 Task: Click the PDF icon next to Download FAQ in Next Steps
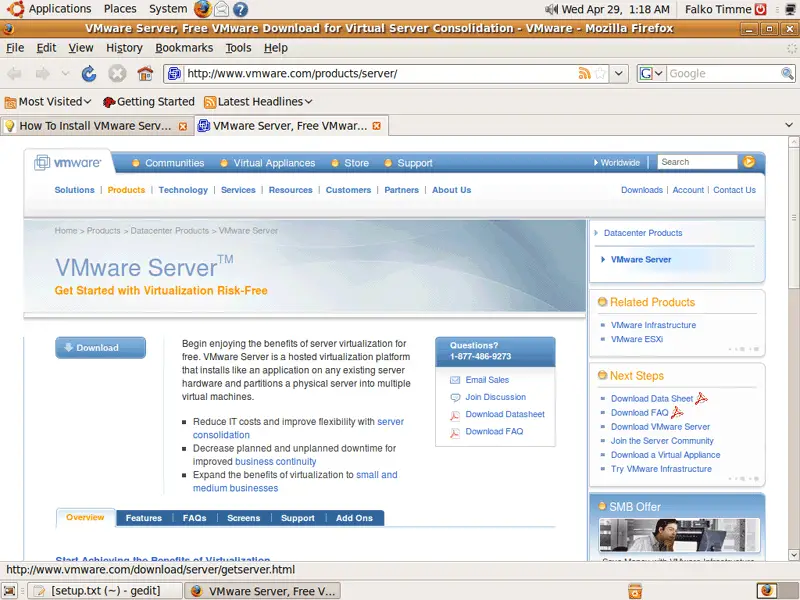click(x=677, y=412)
